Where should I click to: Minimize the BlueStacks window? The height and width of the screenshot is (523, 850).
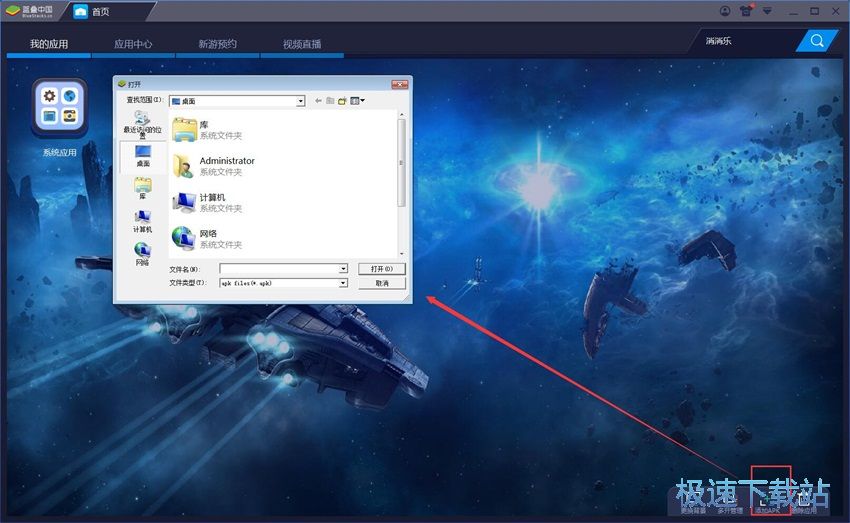click(x=794, y=11)
